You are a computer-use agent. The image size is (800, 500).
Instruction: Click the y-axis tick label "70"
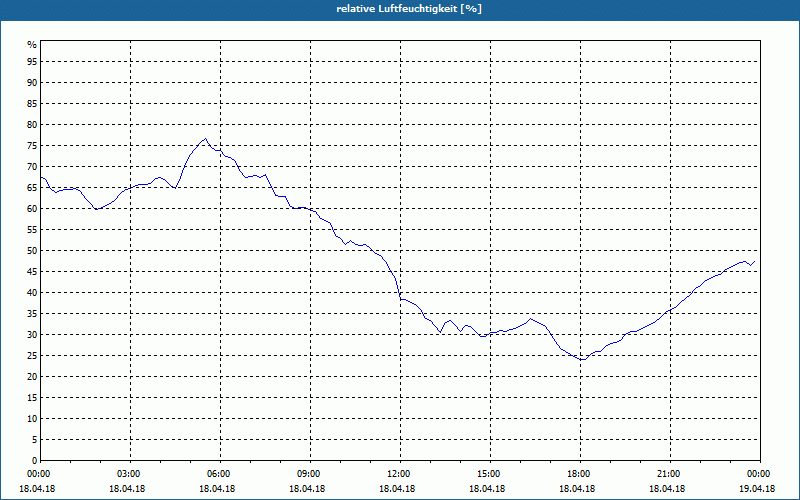(x=32, y=167)
